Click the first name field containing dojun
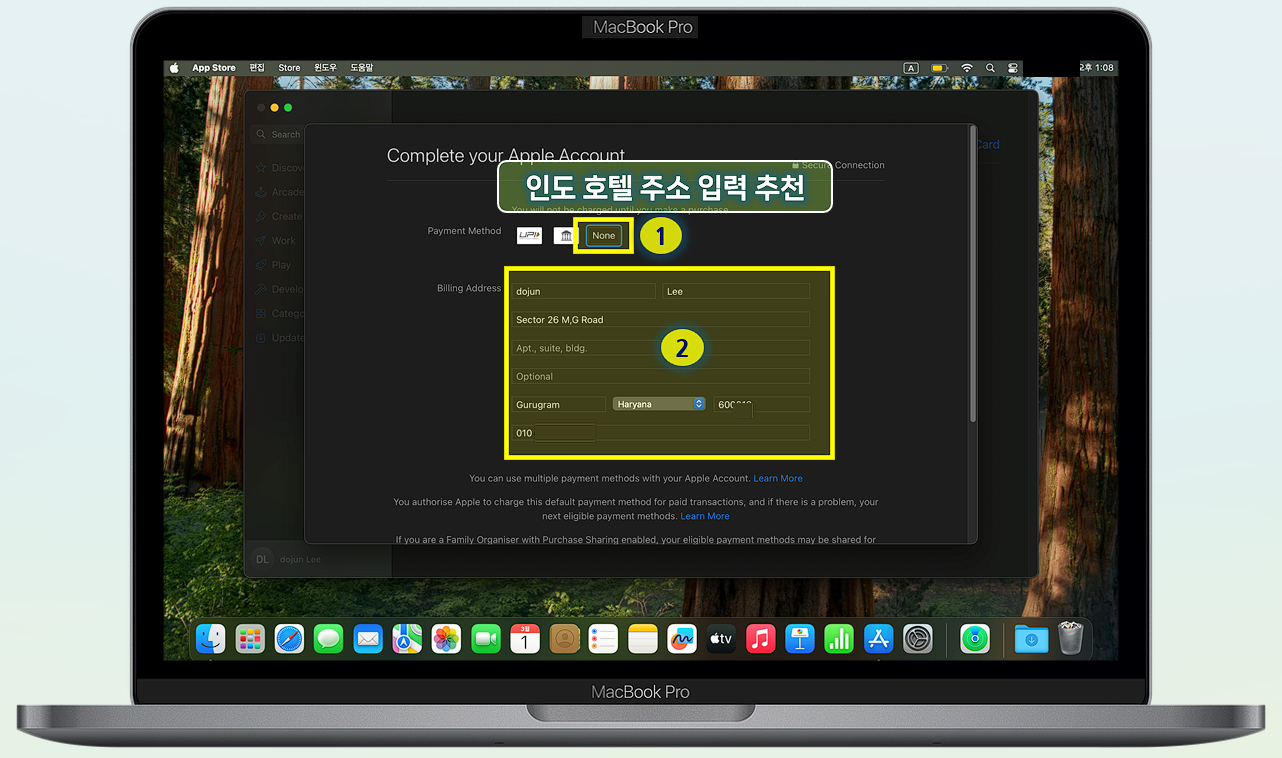Viewport: 1282px width, 758px height. click(x=584, y=291)
